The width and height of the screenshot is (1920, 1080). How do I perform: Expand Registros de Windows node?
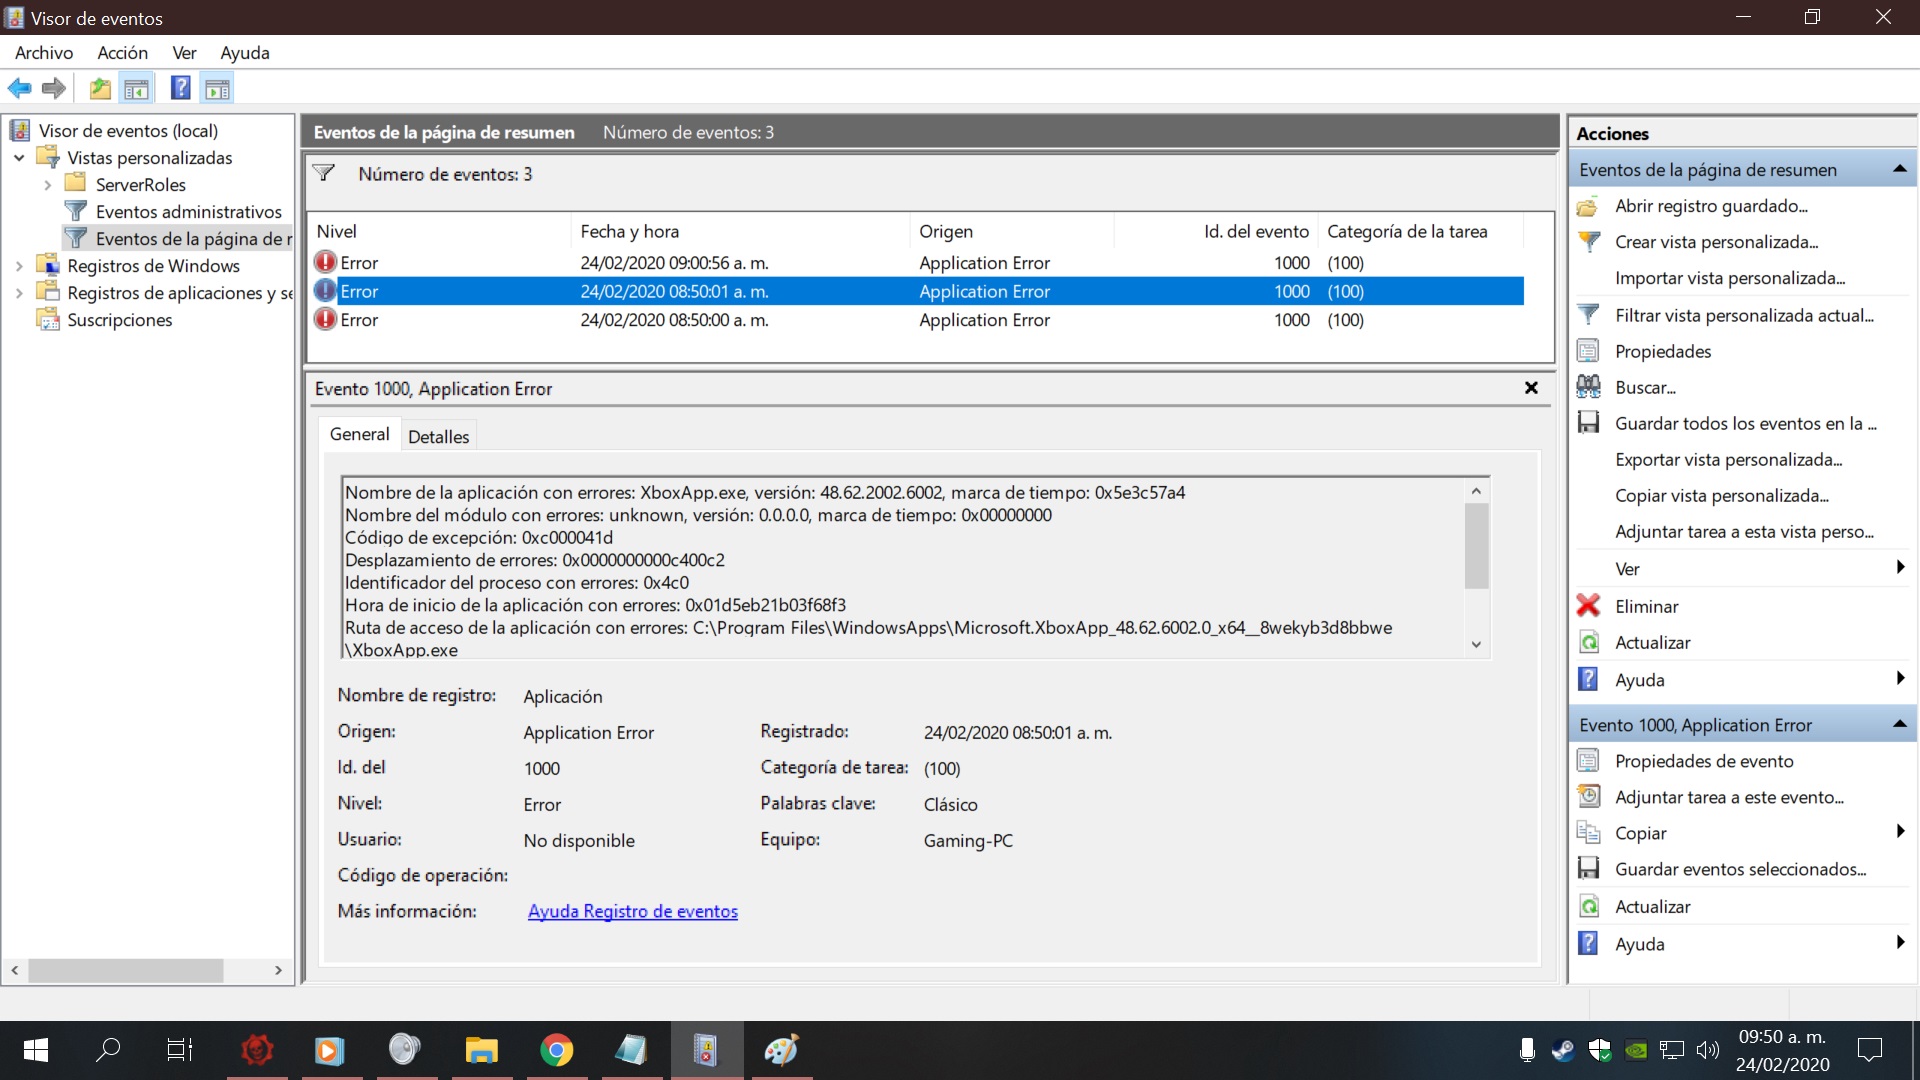pos(19,266)
